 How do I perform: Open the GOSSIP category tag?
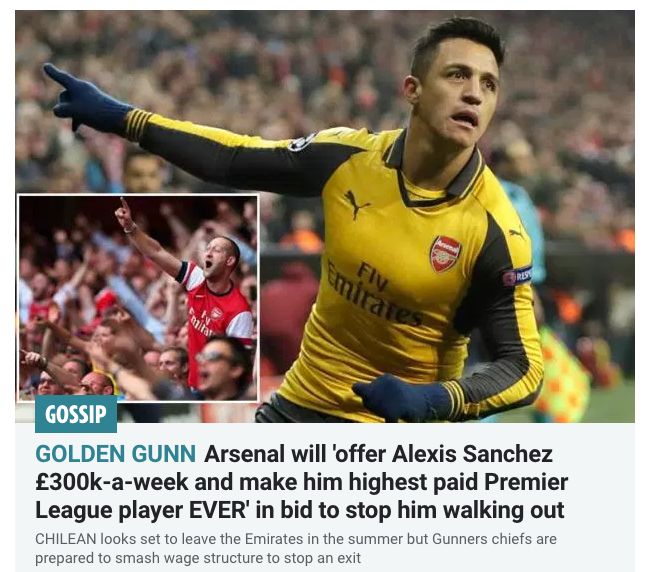click(76, 414)
